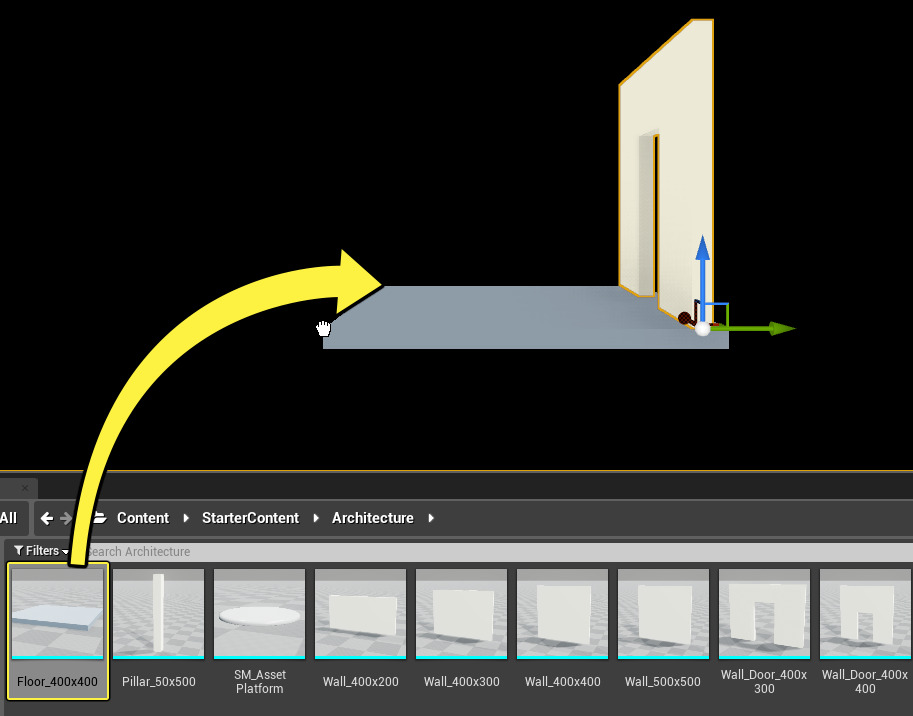Go back in content browser history
913x716 pixels.
47,518
